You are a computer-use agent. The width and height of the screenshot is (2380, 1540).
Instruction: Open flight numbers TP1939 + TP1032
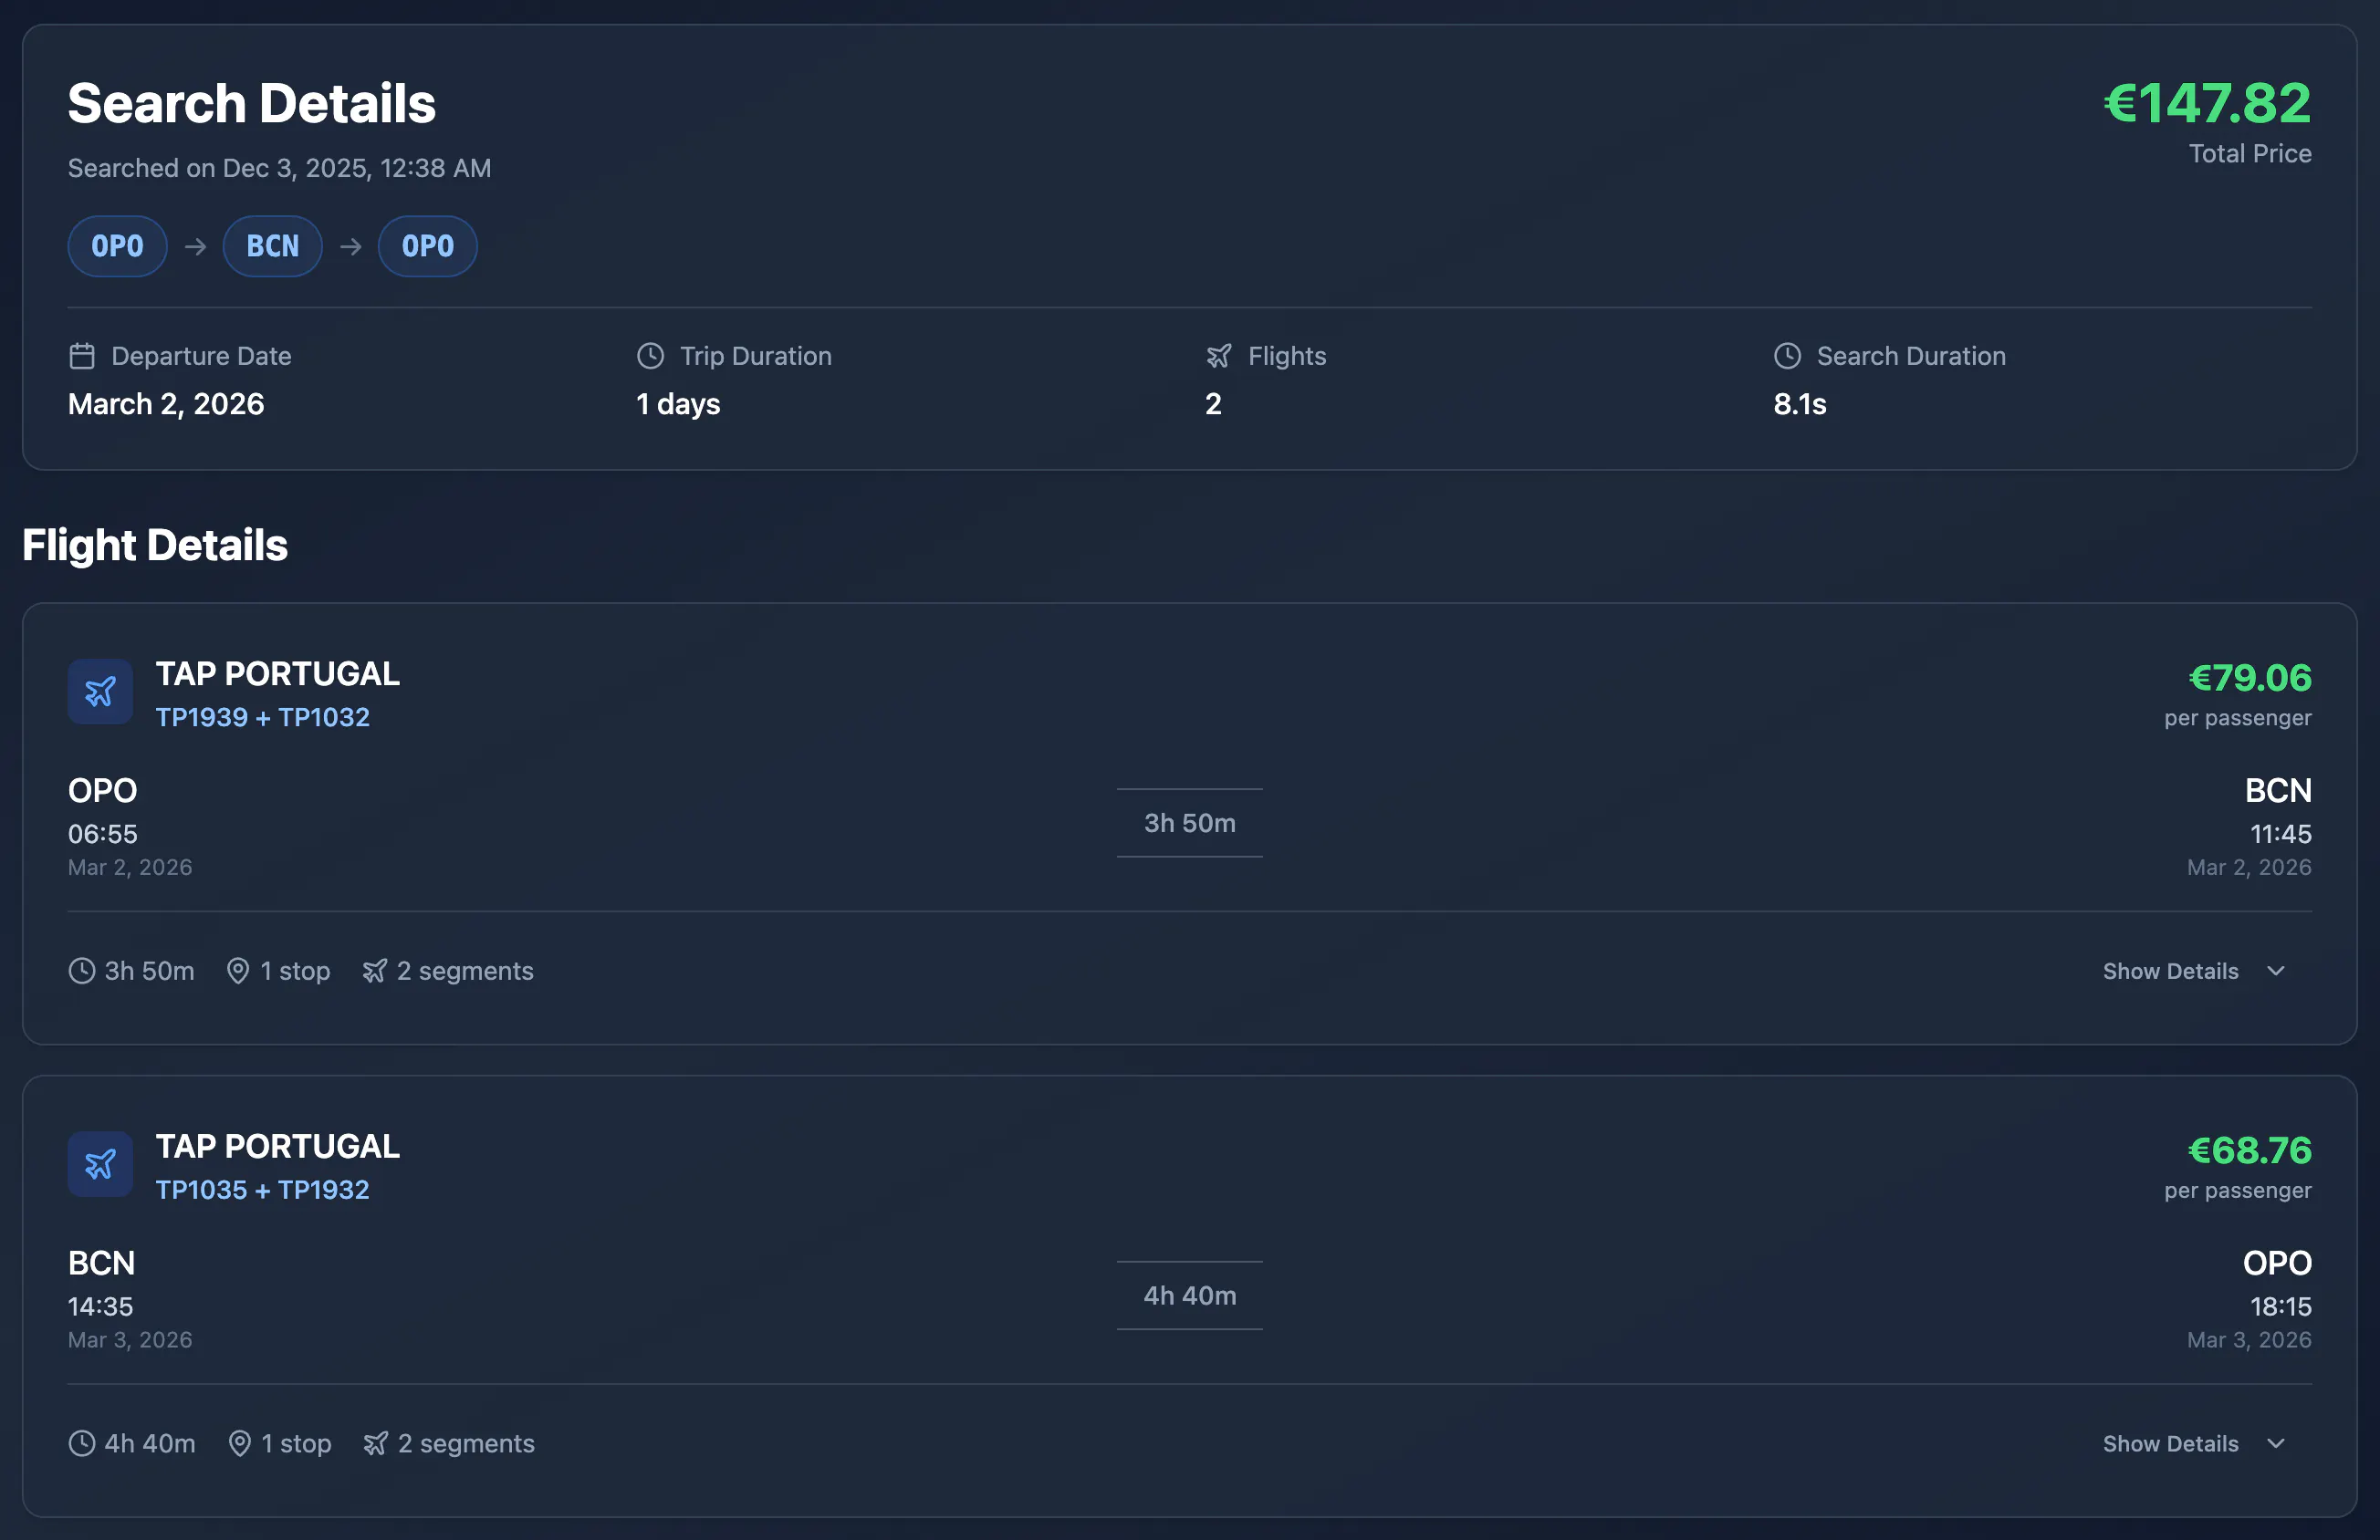coord(263,718)
